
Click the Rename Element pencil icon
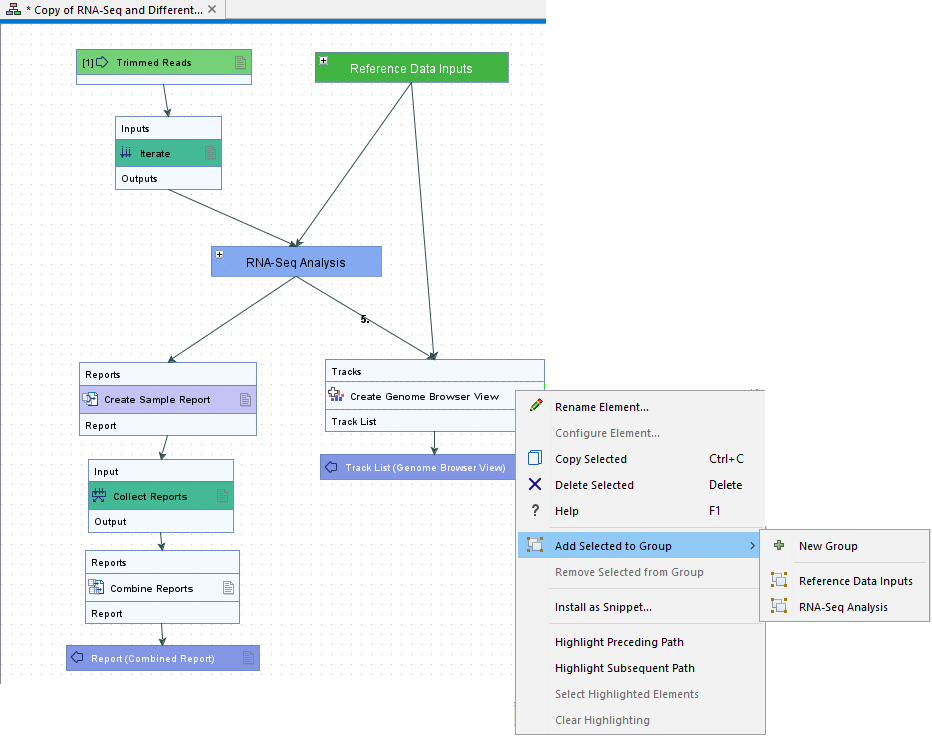coord(534,406)
